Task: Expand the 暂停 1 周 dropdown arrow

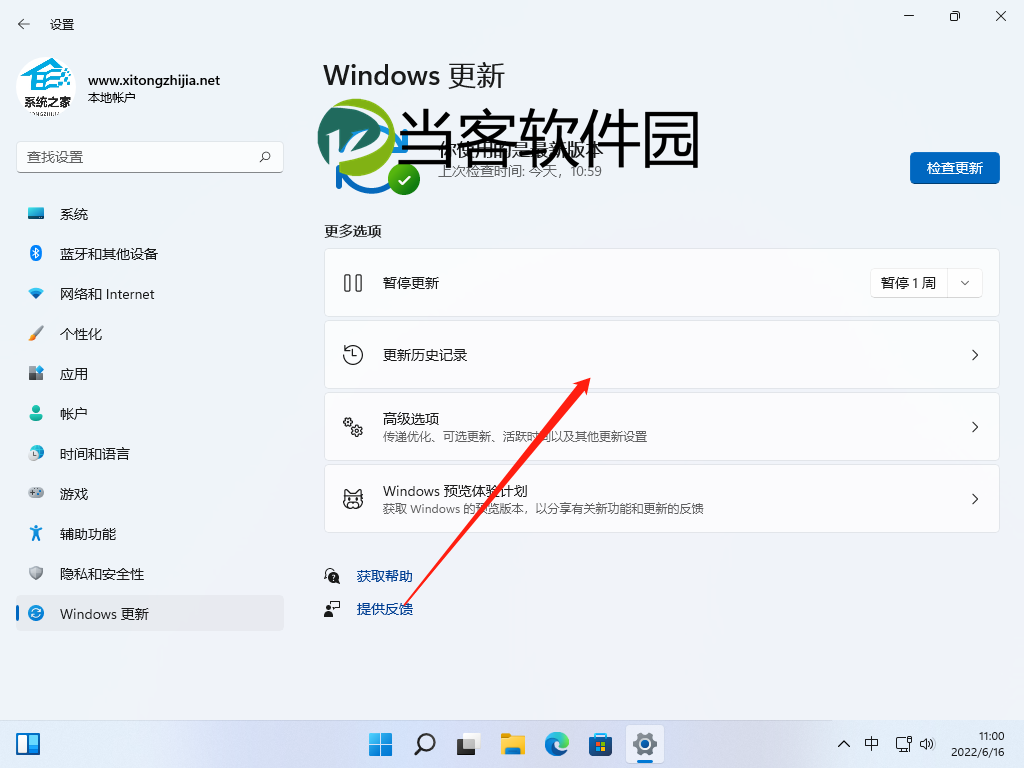Action: point(963,282)
